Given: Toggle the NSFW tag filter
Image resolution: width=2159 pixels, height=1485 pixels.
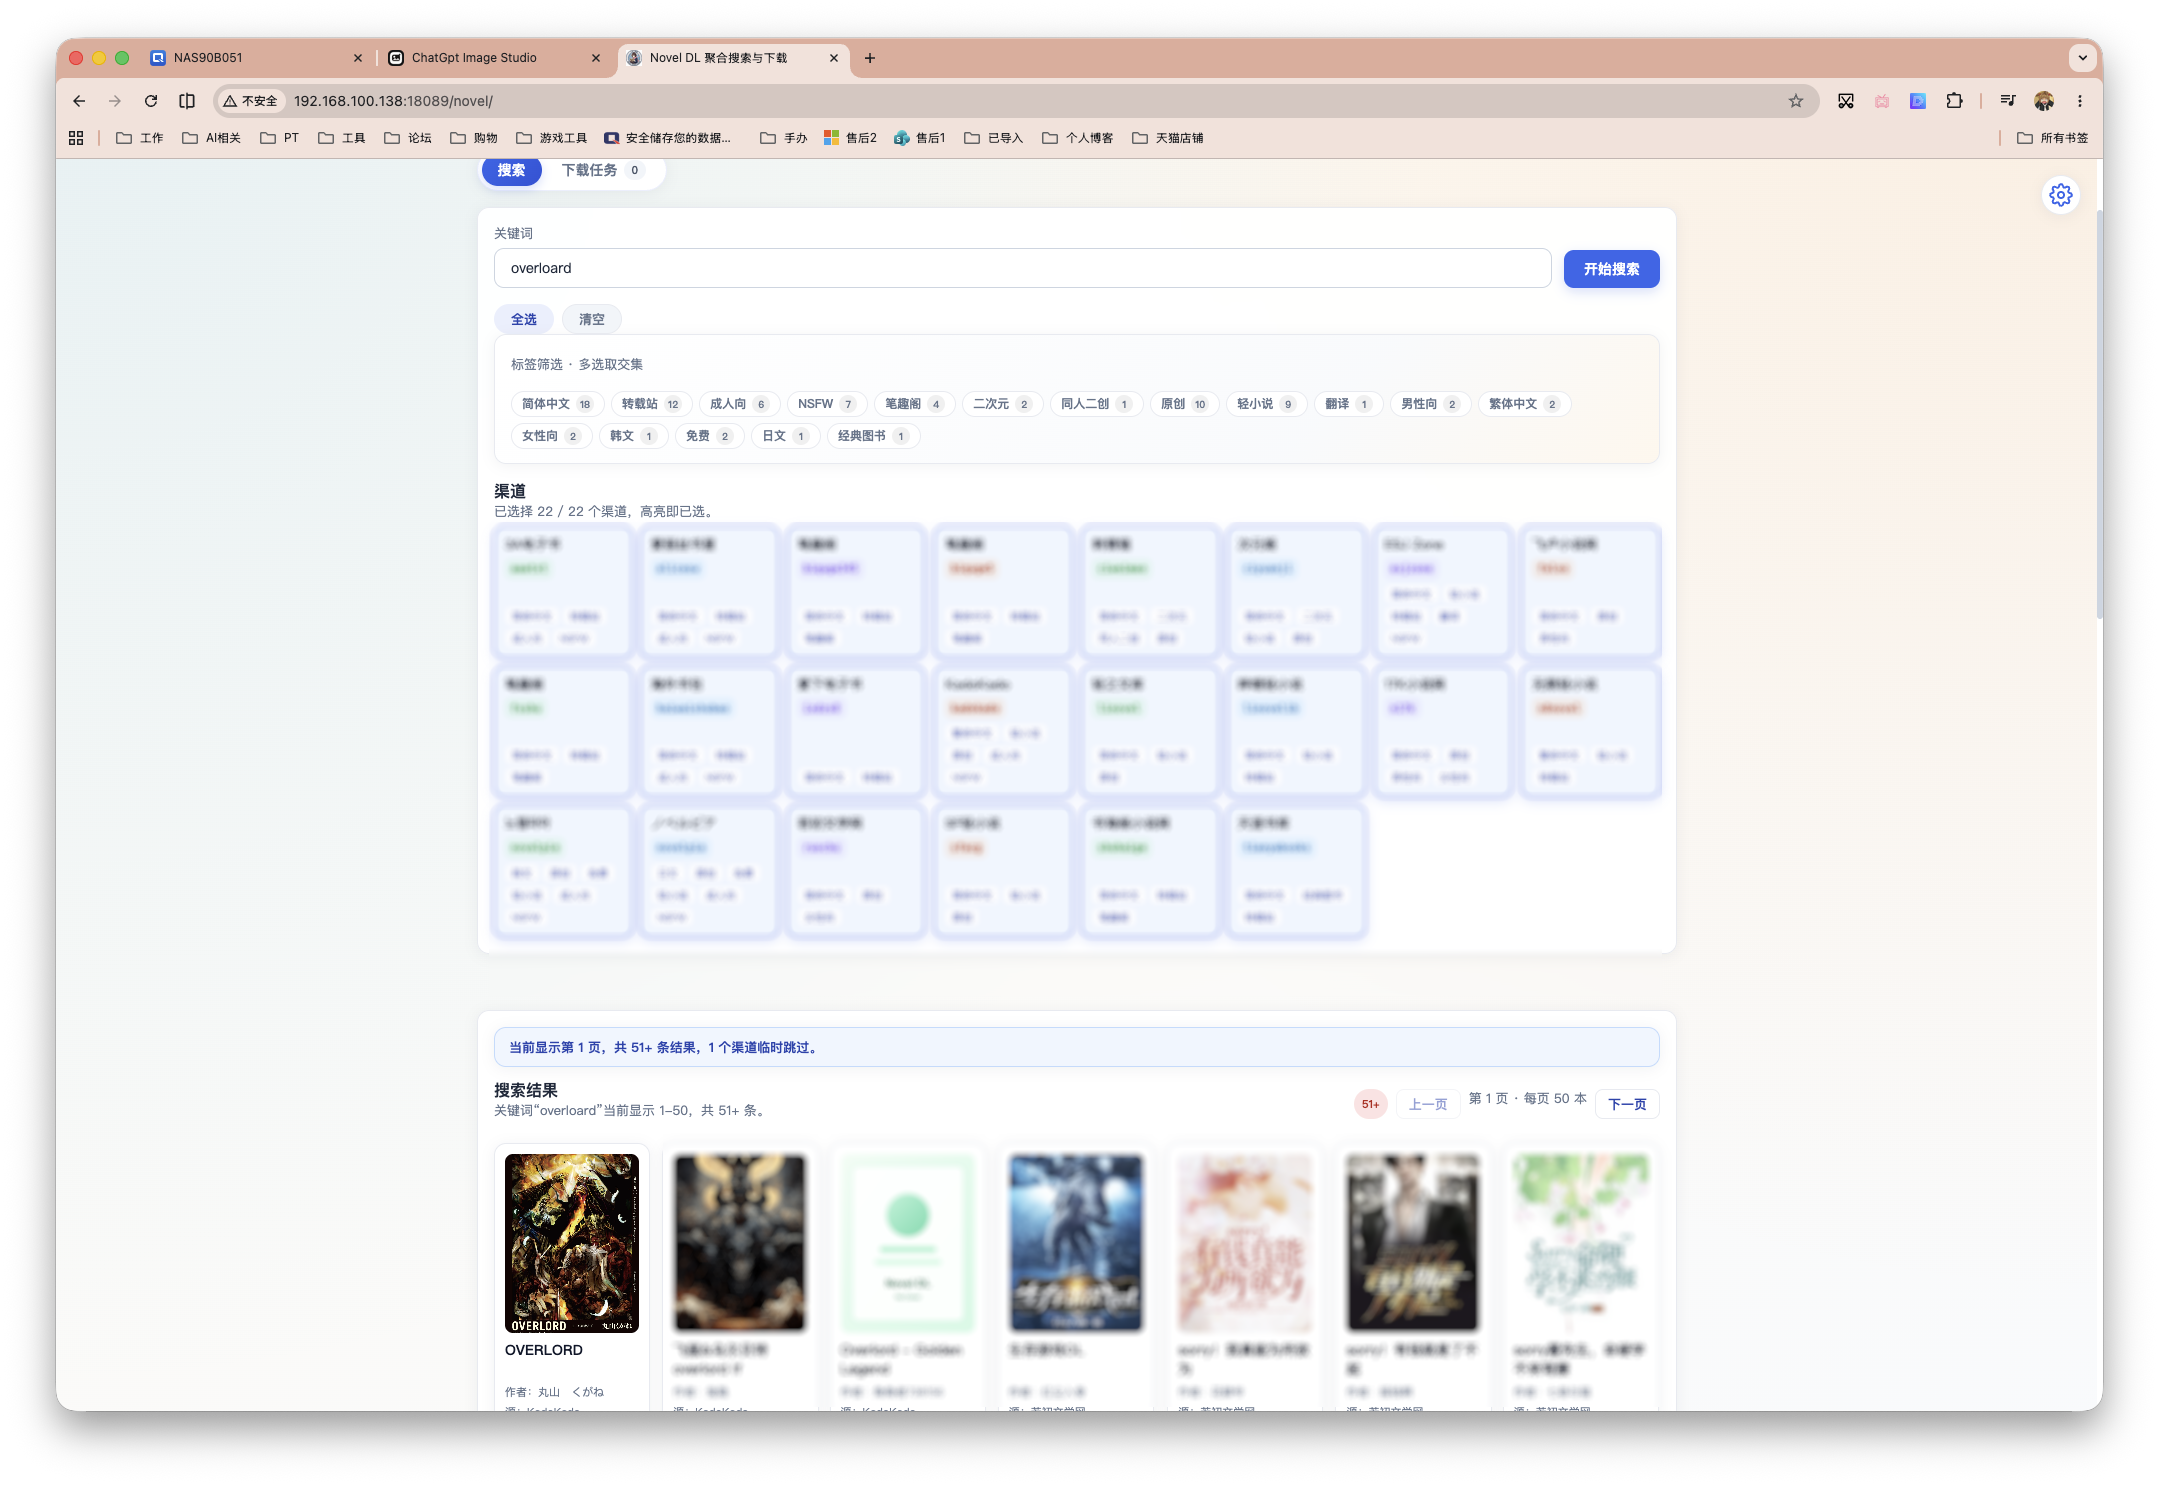Looking at the screenshot, I should pos(826,404).
